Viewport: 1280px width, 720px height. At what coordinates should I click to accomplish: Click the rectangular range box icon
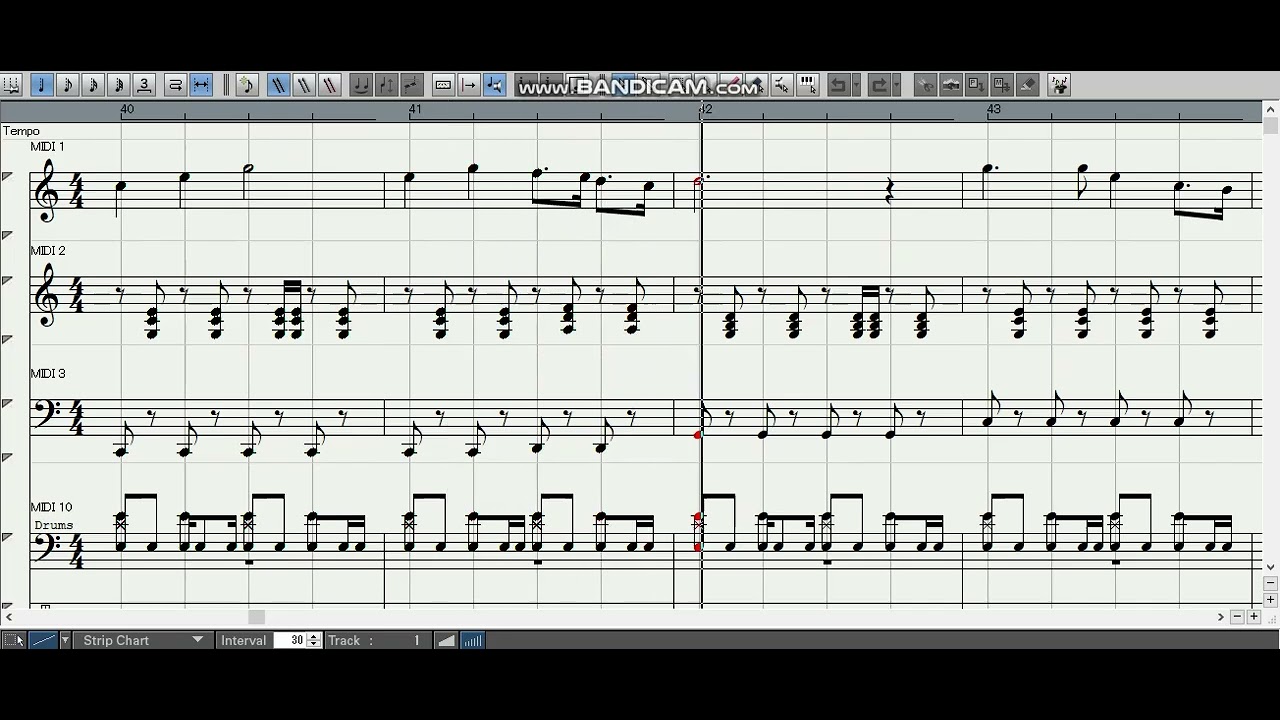(443, 85)
